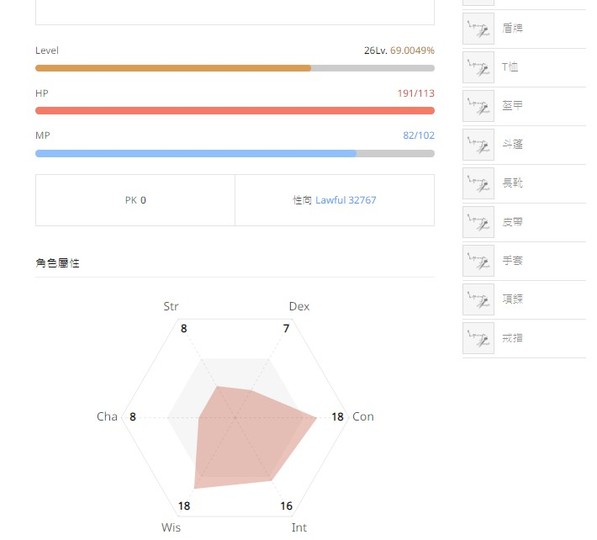Click the 手套 (gloves) equipment slot icon
This screenshot has width=597, height=540.
(x=478, y=261)
